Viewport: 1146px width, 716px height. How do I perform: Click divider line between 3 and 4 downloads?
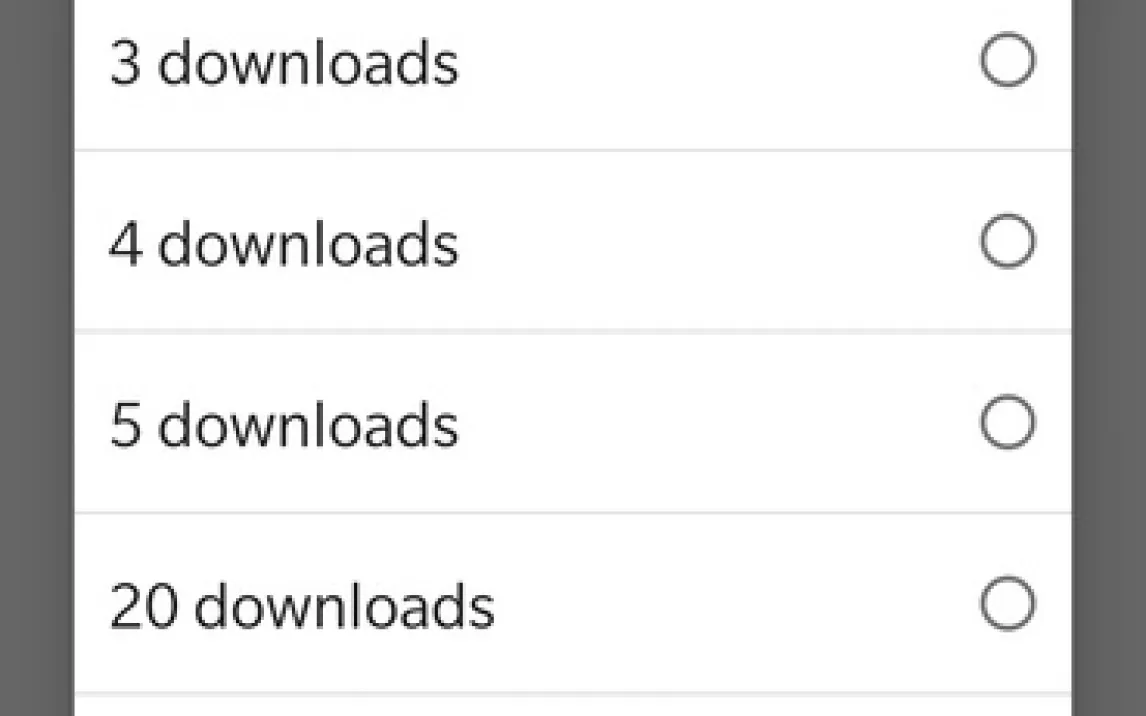click(573, 151)
